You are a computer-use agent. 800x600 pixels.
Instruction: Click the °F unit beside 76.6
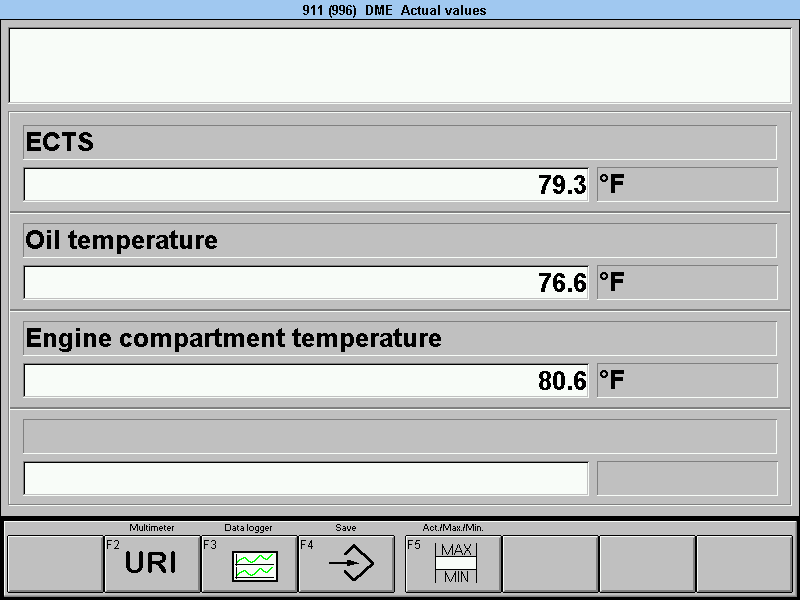click(687, 282)
